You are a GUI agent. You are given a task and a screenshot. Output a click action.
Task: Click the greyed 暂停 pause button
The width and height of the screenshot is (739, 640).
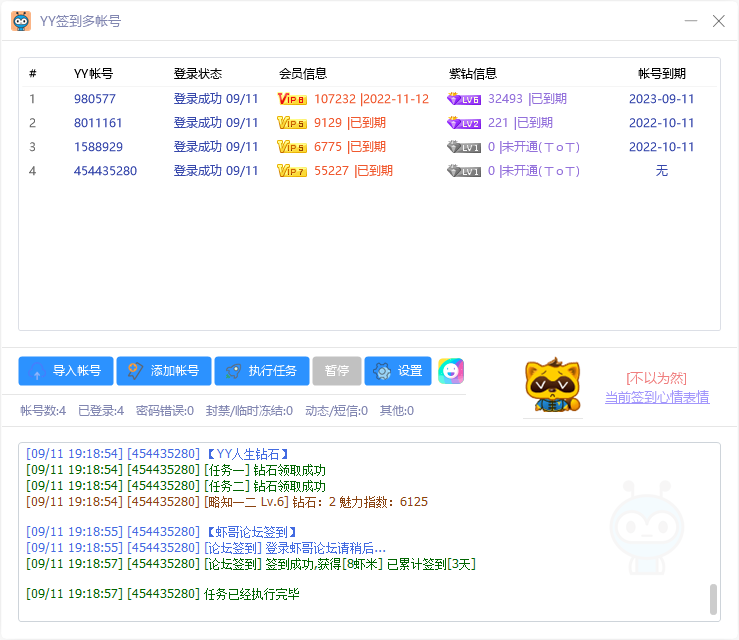(337, 371)
